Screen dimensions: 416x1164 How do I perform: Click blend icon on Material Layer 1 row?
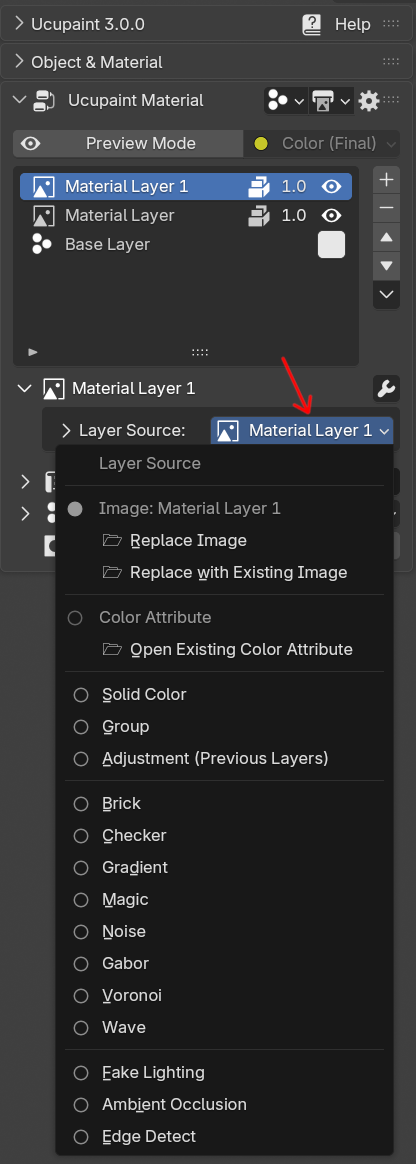click(259, 186)
